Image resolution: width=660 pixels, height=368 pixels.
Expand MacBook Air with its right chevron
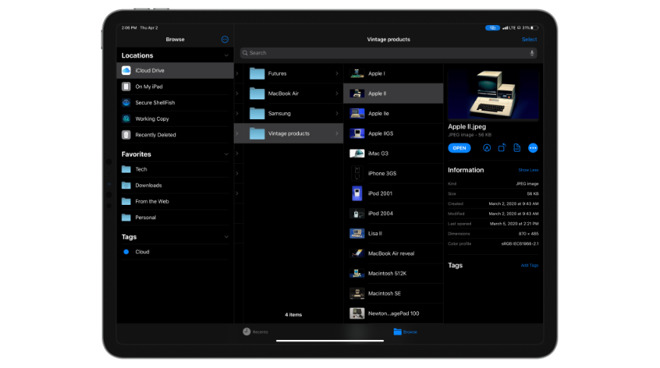(x=337, y=93)
